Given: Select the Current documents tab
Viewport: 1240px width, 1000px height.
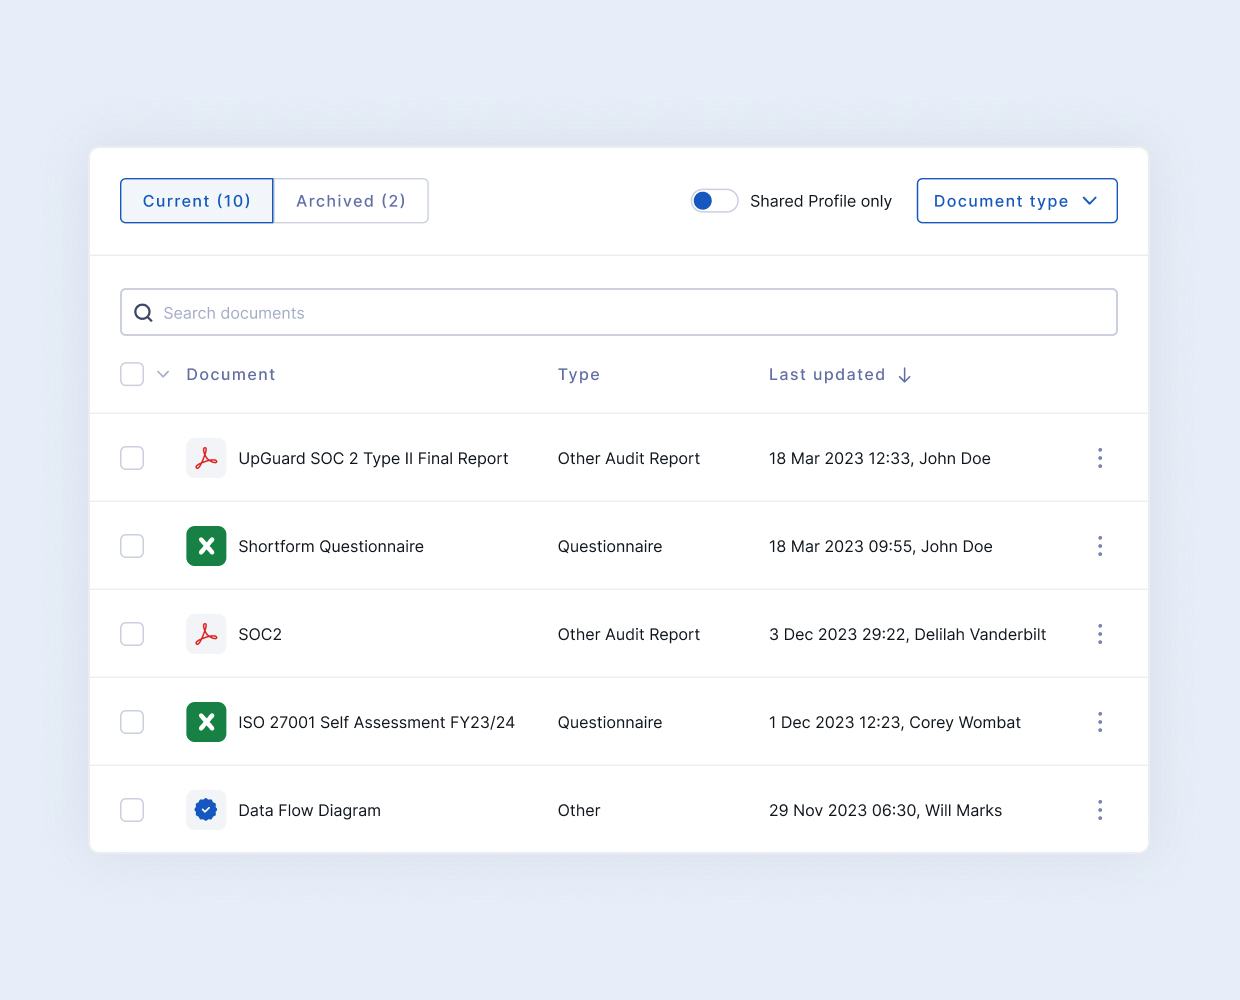Looking at the screenshot, I should click(196, 200).
